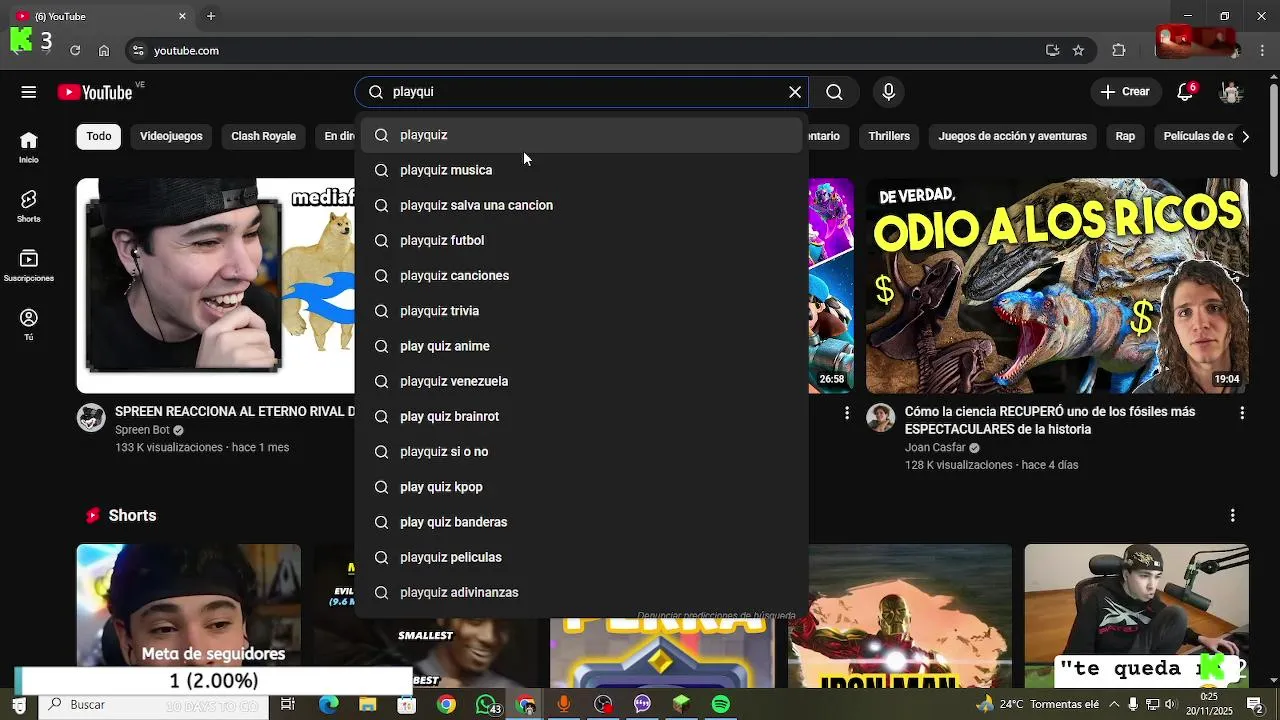The width and height of the screenshot is (1280, 720).
Task: Open the options menu for the Joan Casfar video
Action: pyautogui.click(x=1242, y=412)
